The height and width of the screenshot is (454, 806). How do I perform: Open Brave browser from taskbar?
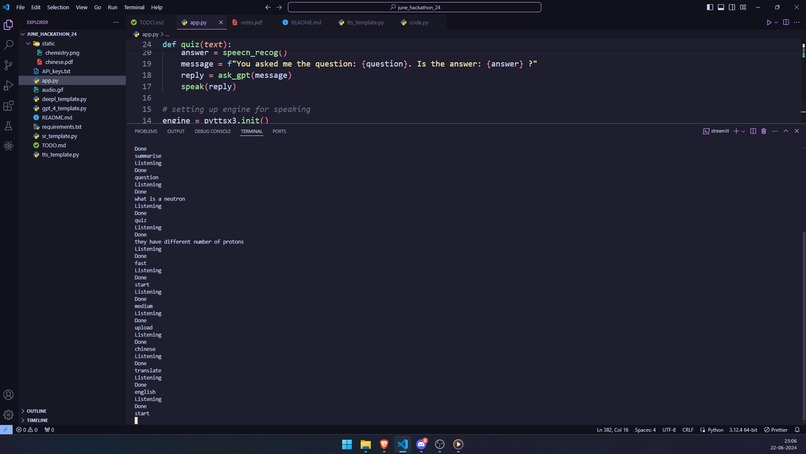coord(384,444)
